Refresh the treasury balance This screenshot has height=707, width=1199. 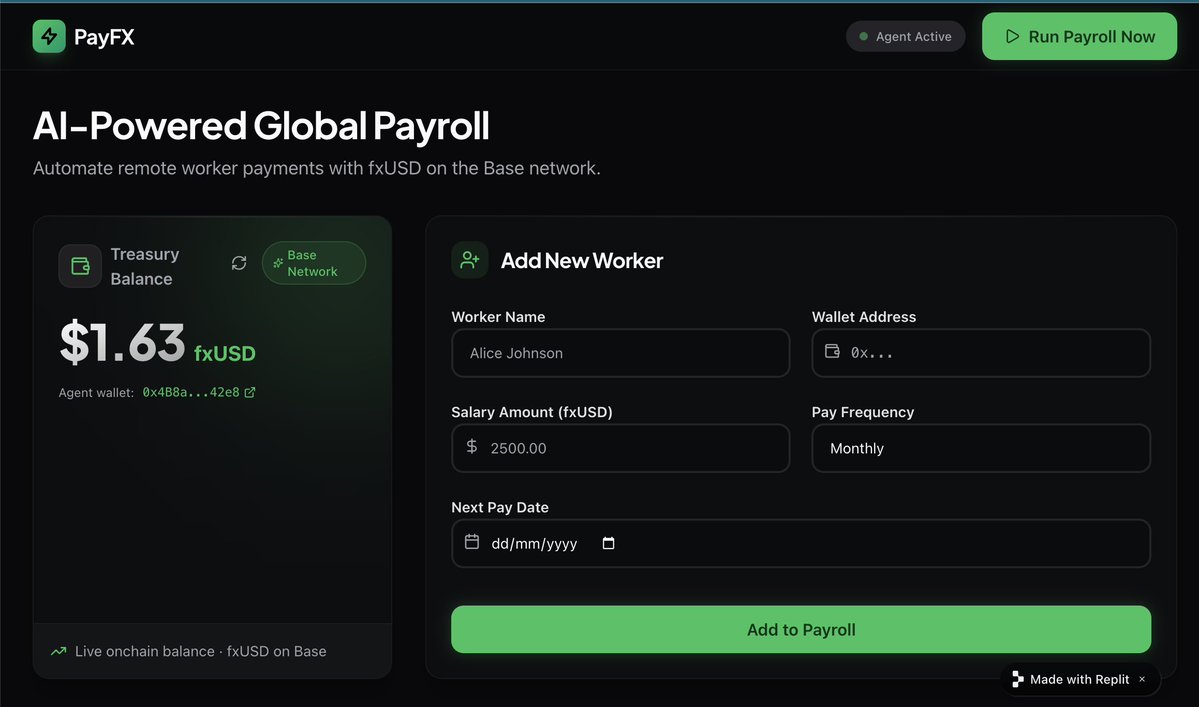(239, 263)
